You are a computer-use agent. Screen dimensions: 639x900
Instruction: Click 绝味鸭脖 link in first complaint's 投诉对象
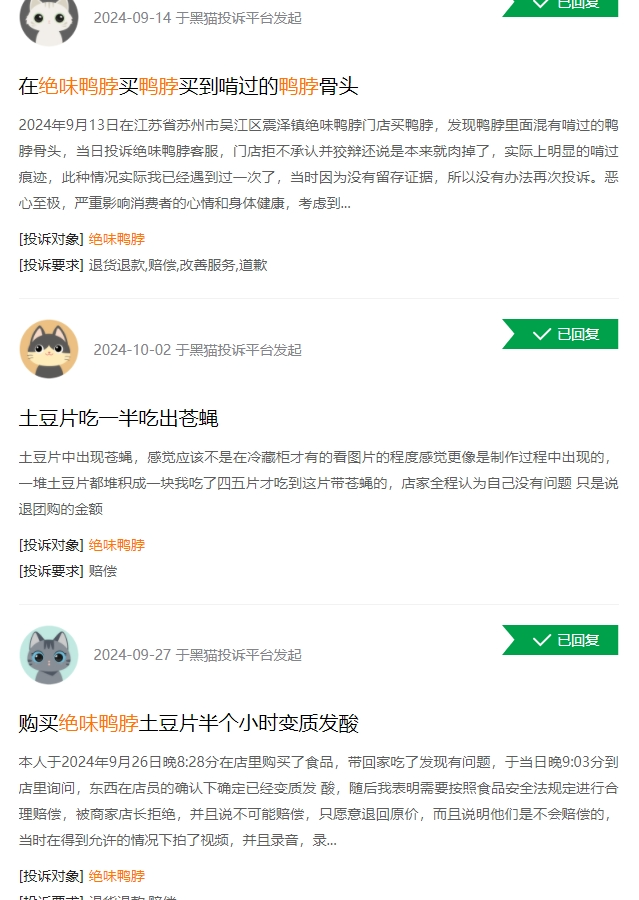click(x=117, y=239)
